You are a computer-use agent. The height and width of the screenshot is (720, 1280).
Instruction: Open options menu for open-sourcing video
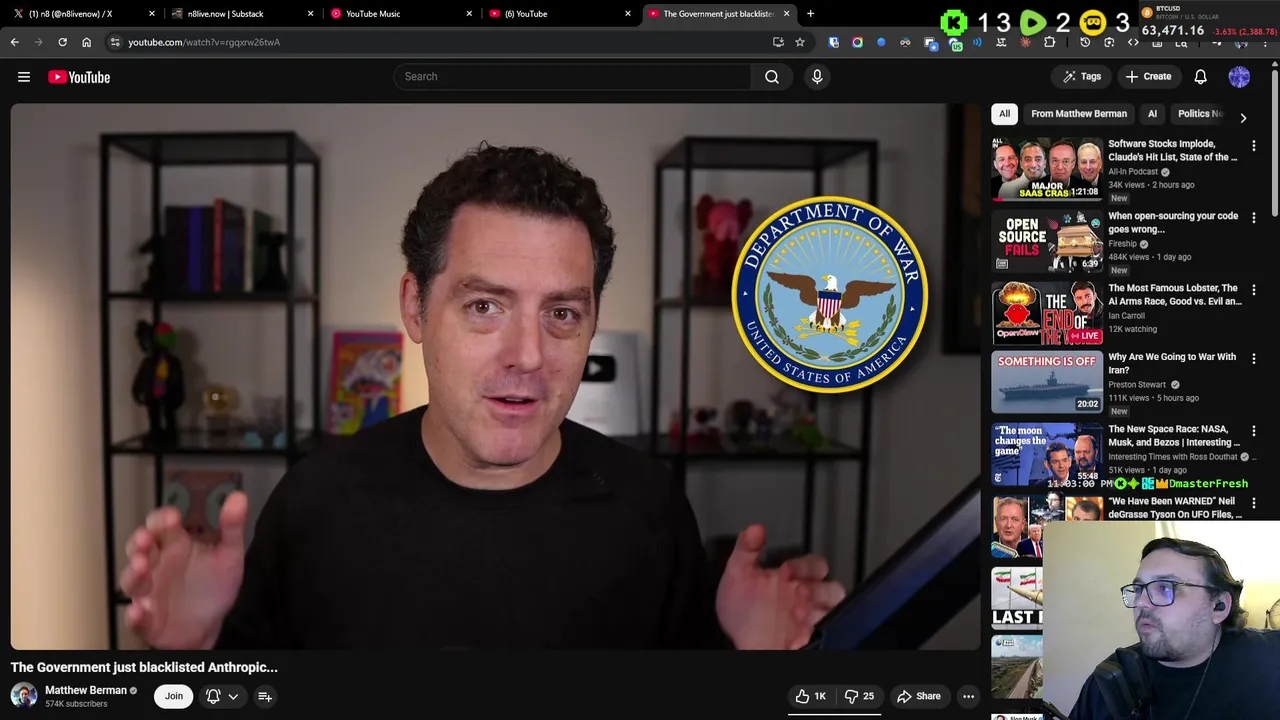[1254, 218]
